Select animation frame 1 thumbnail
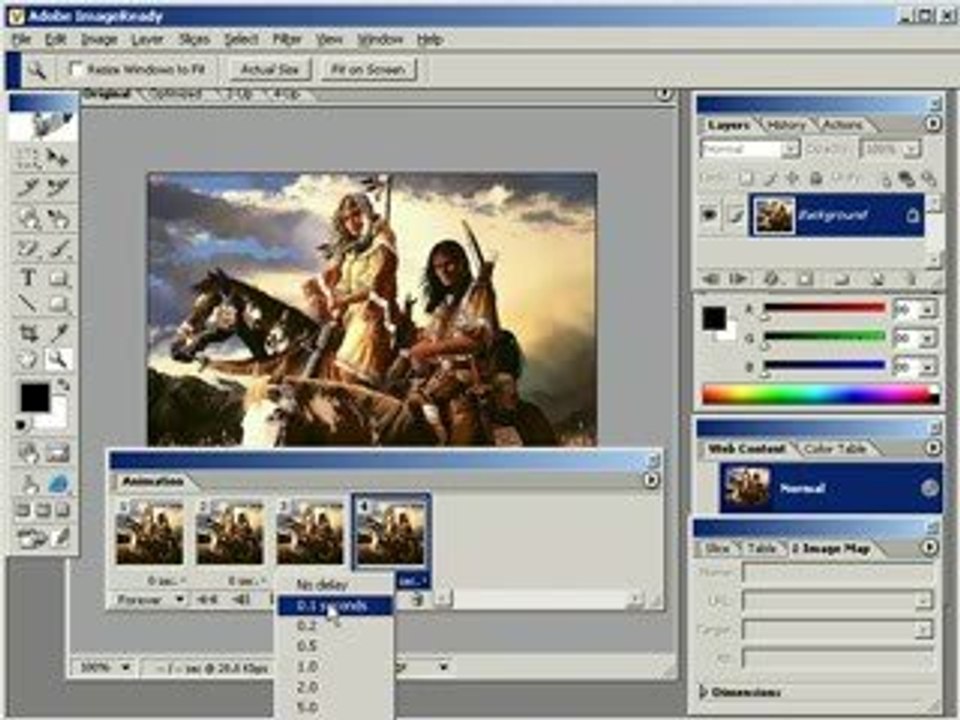Screen dimensions: 960x720 point(150,531)
